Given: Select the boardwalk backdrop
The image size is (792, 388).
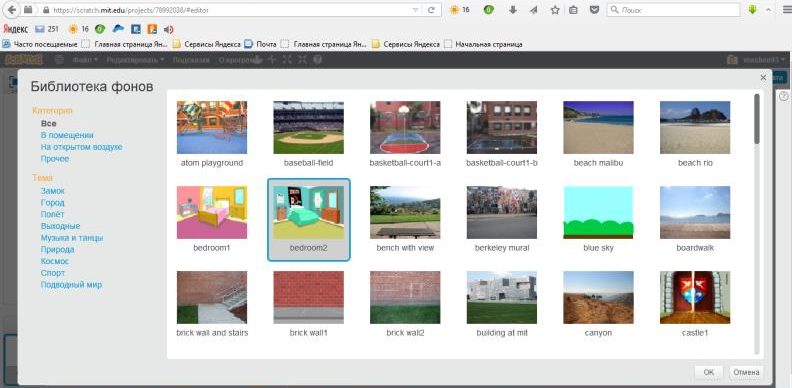Looking at the screenshot, I should (x=695, y=219).
